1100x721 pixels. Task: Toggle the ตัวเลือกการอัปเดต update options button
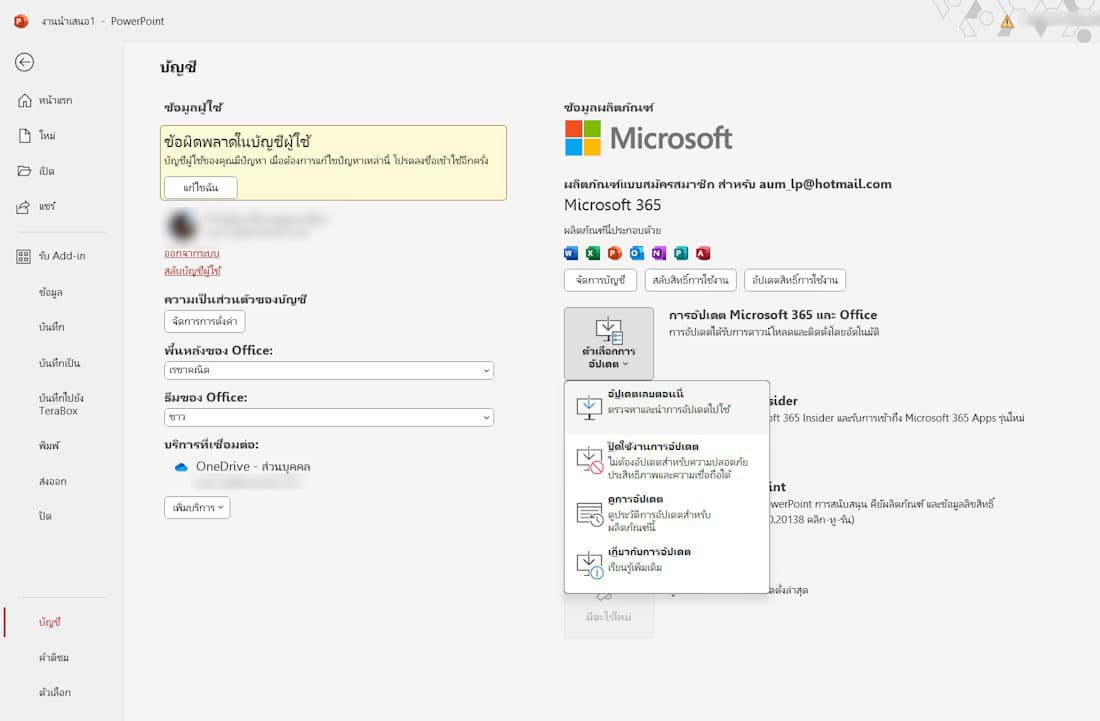tap(608, 343)
